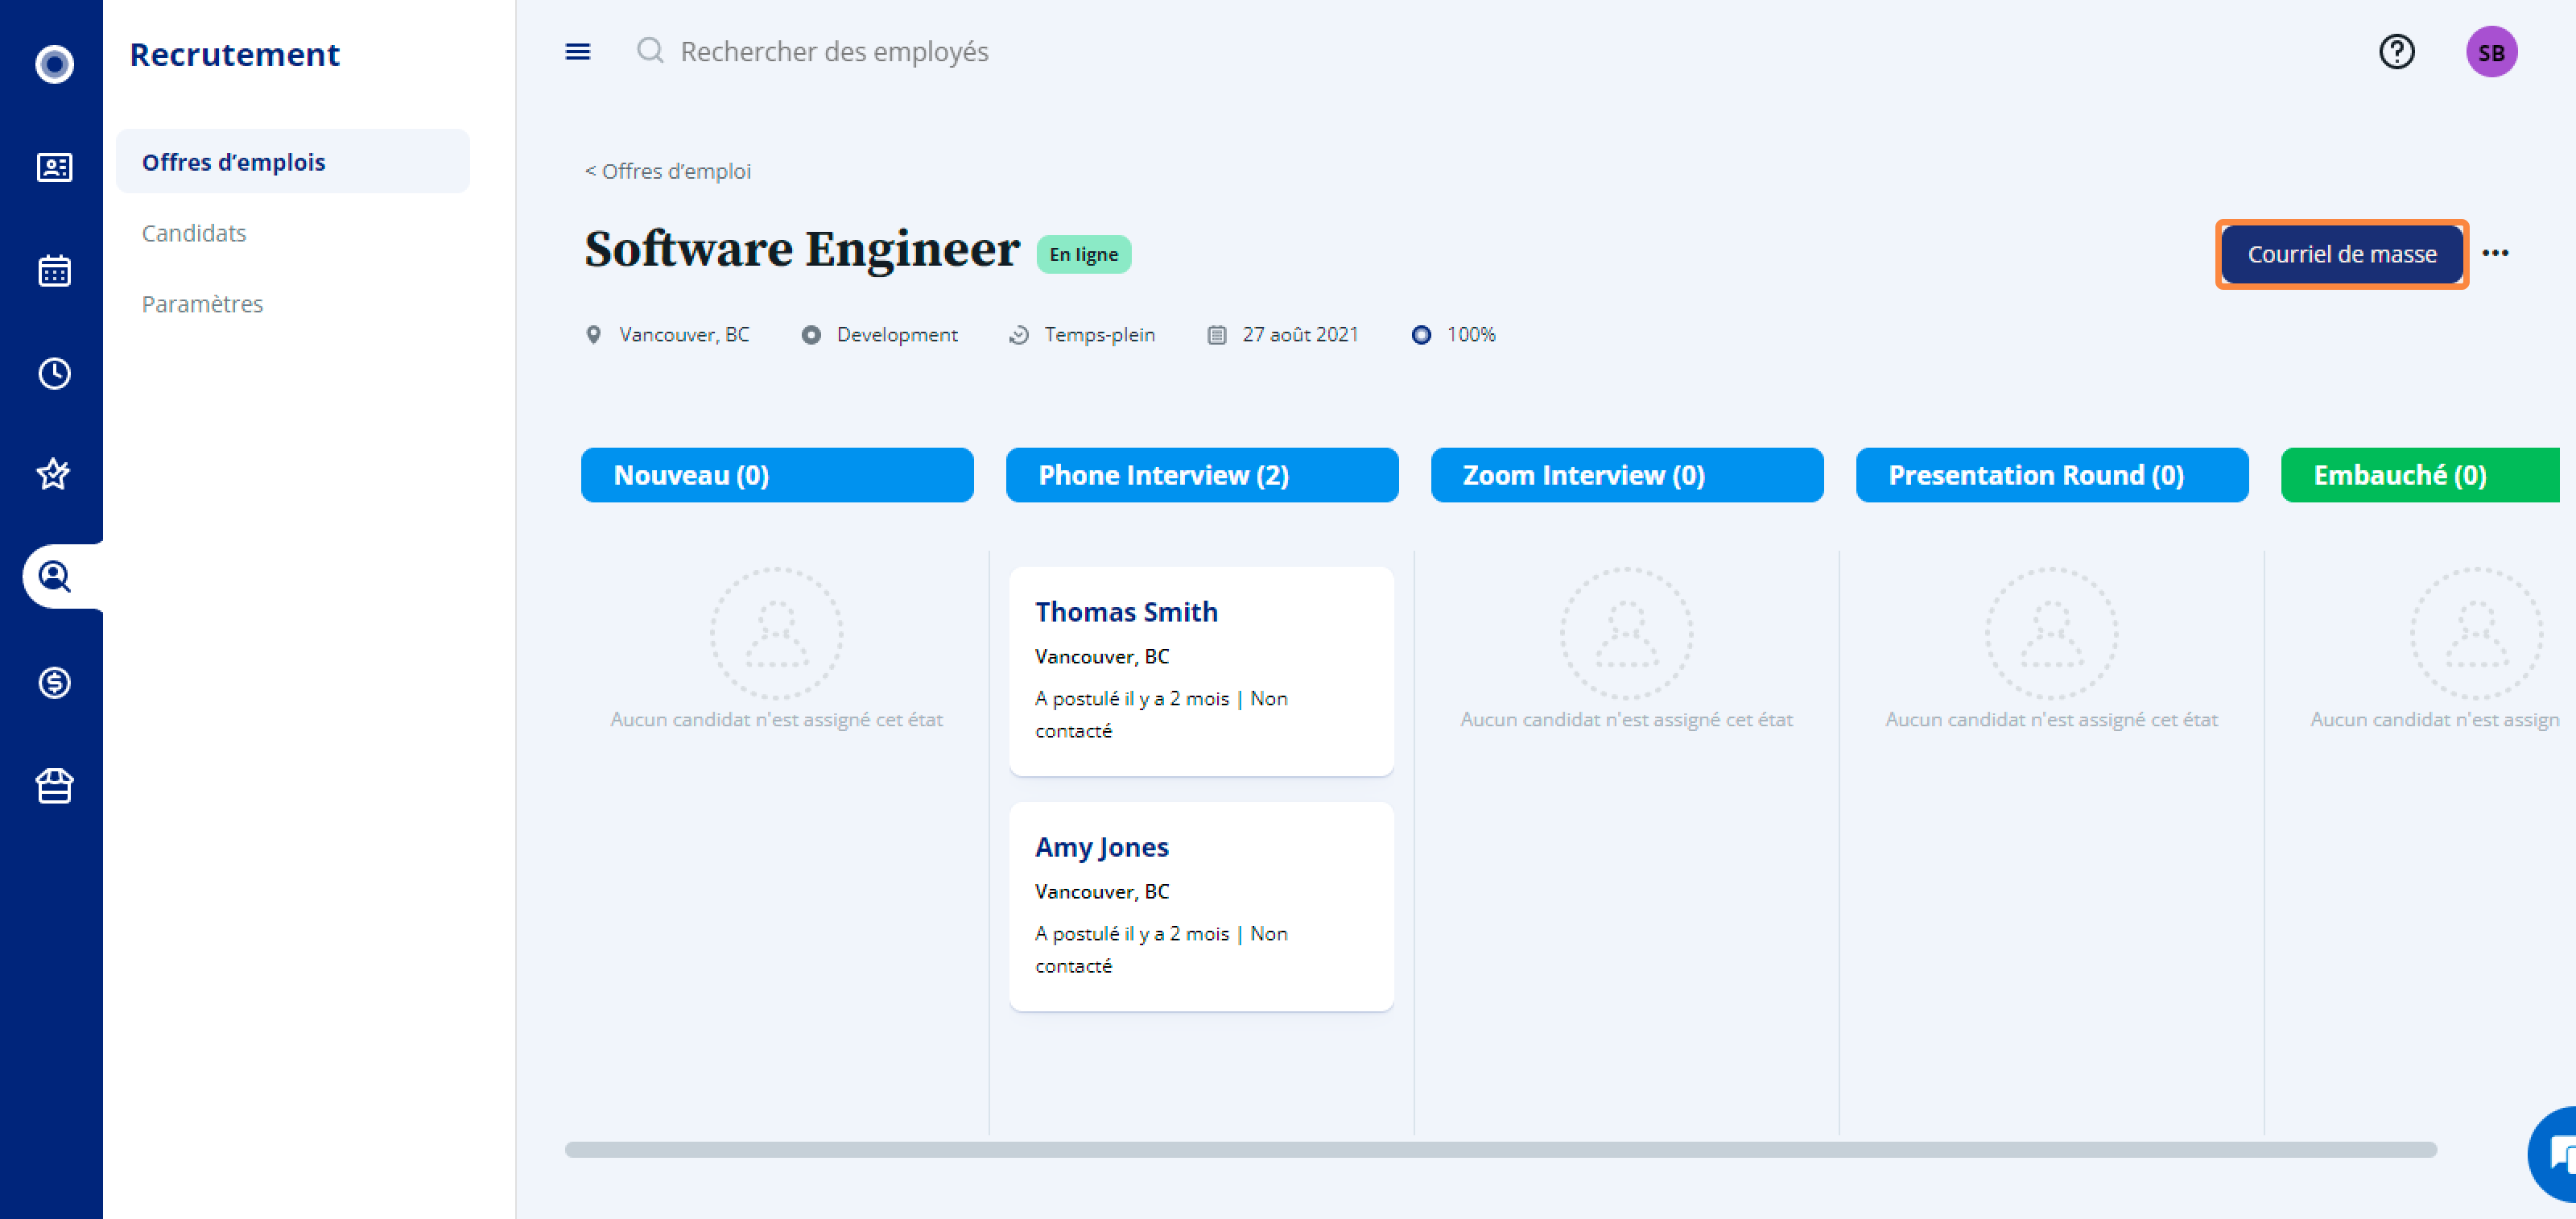
Task: Open the help question mark icon
Action: pos(2396,51)
